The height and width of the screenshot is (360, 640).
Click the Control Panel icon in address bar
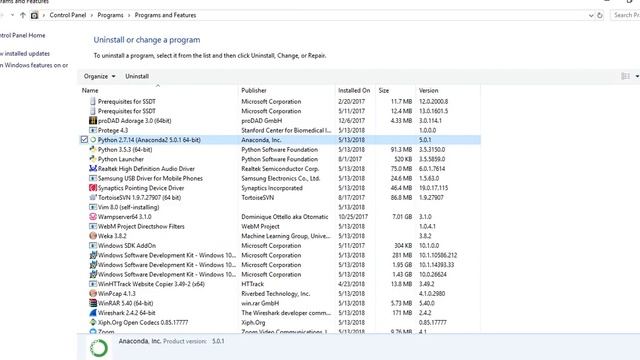coord(34,15)
